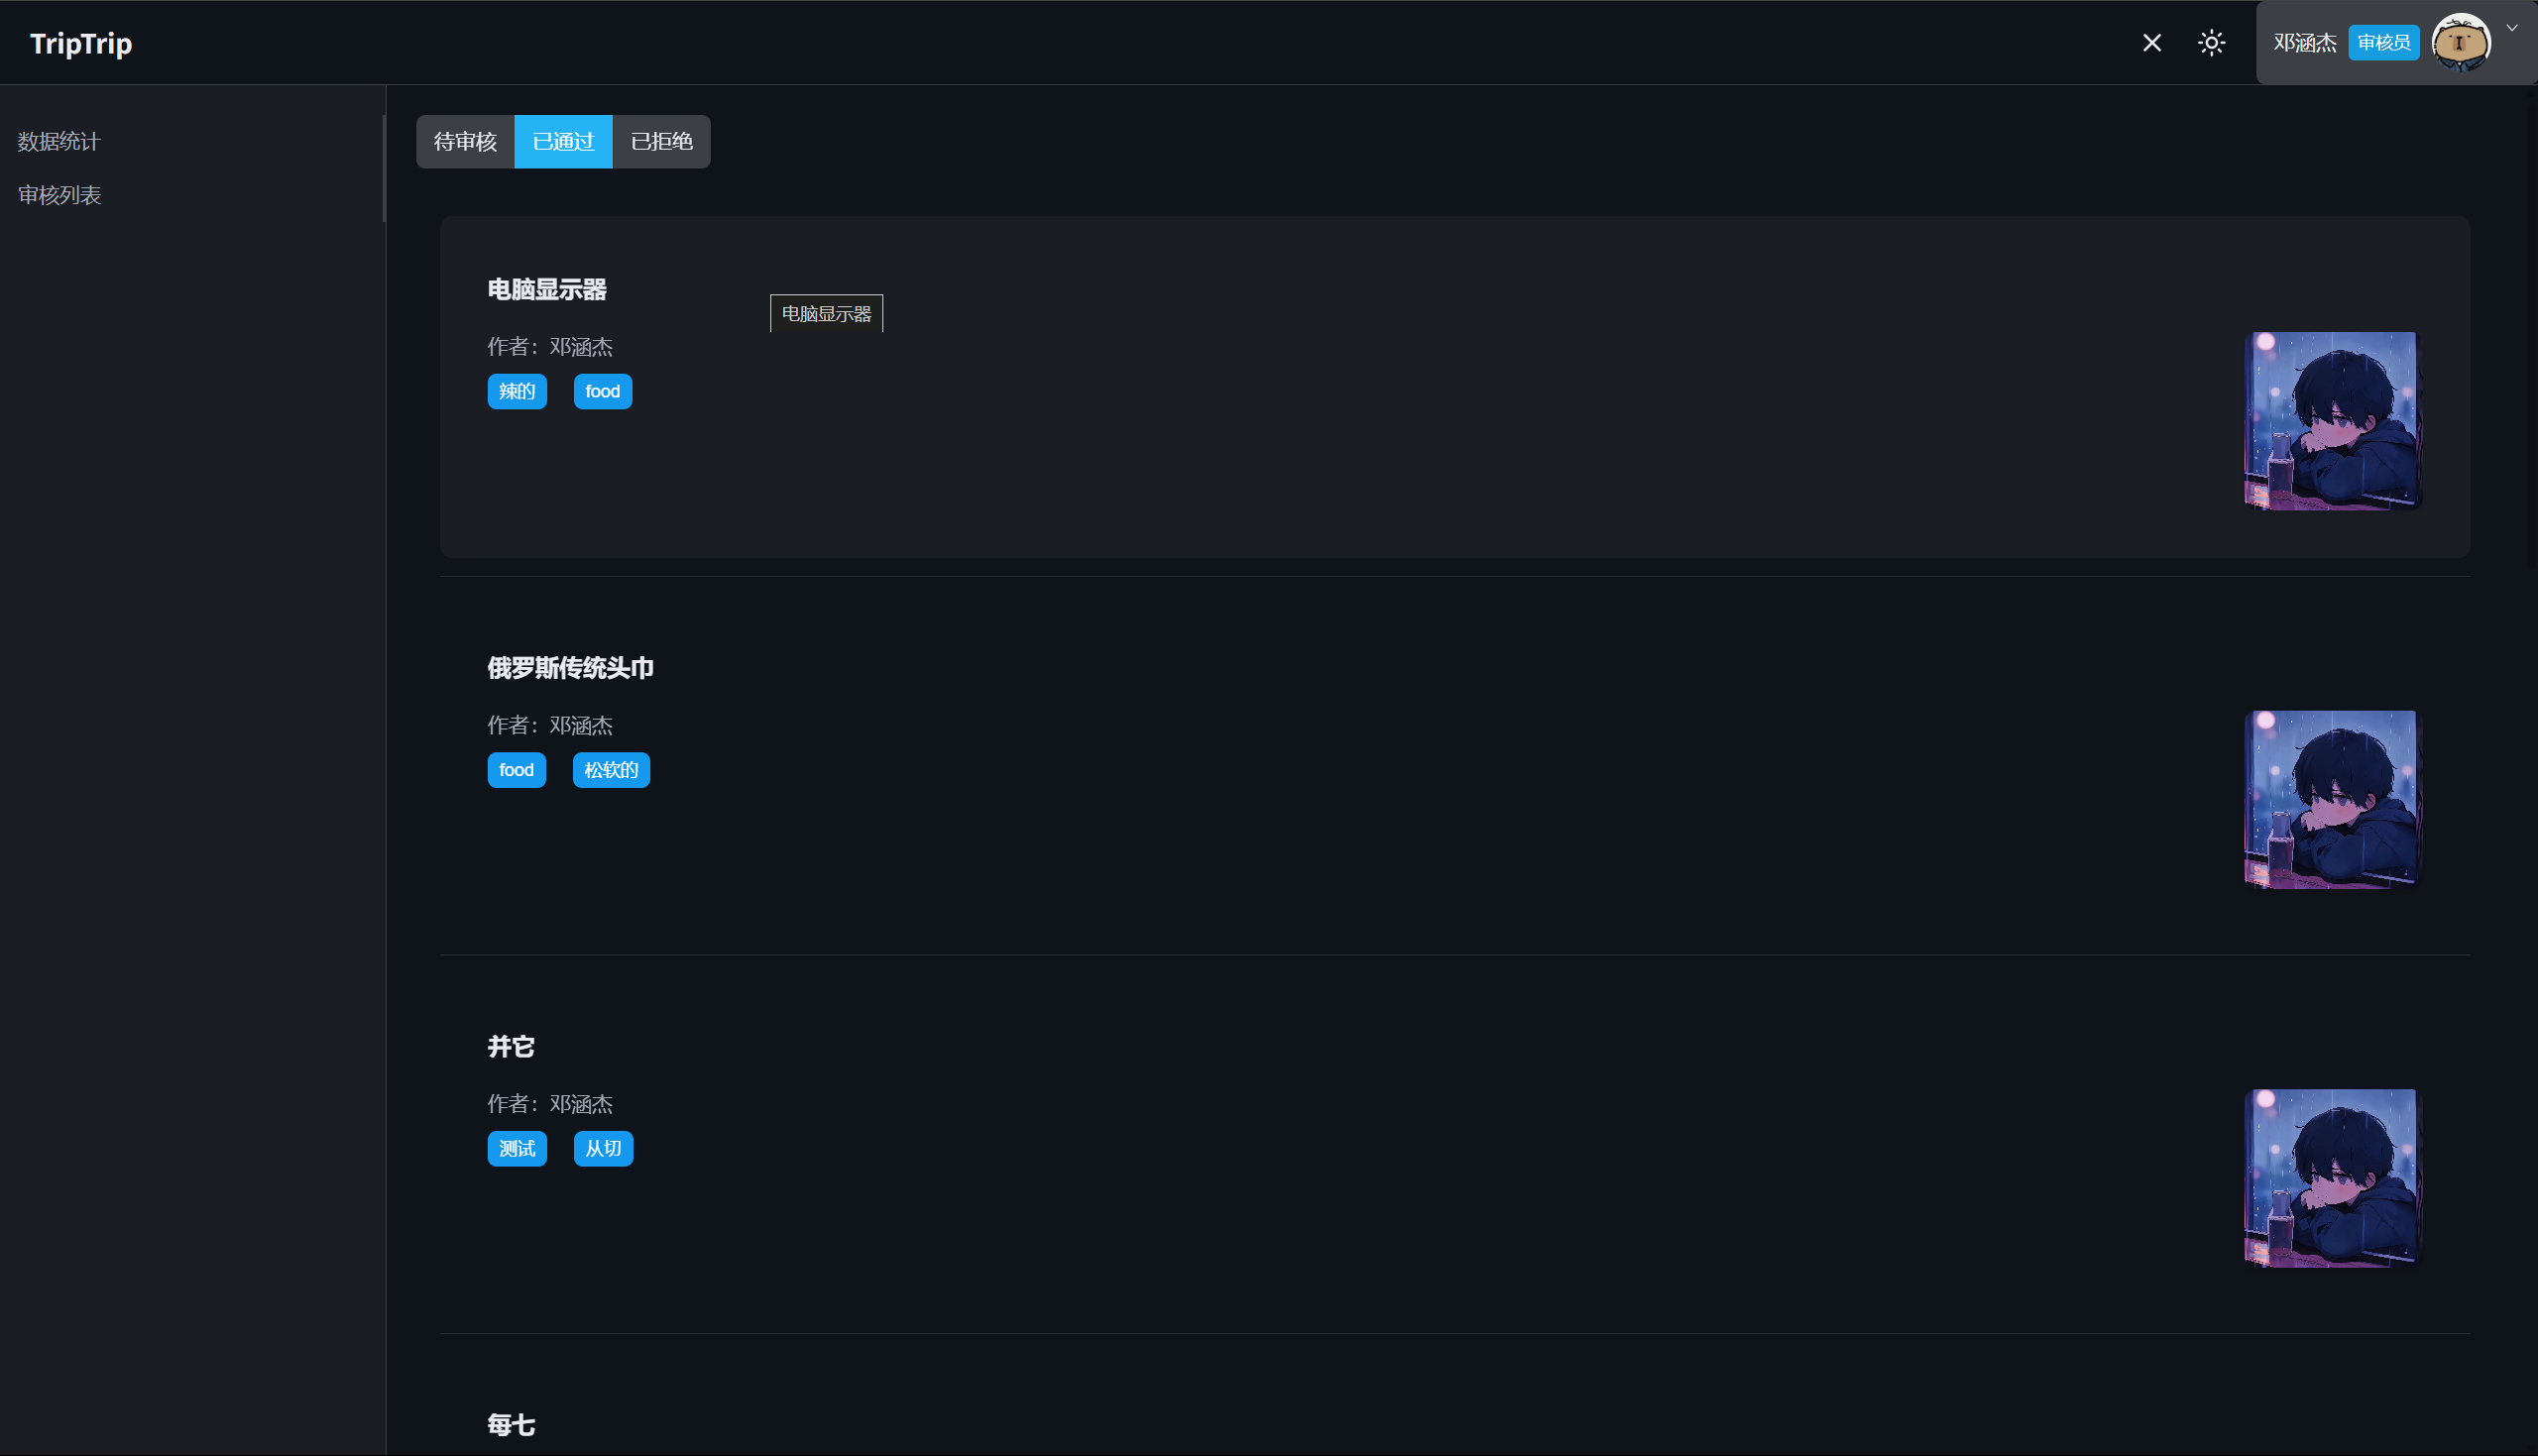Open thumbnail of 俄罗斯传统头巾 post

point(2332,799)
